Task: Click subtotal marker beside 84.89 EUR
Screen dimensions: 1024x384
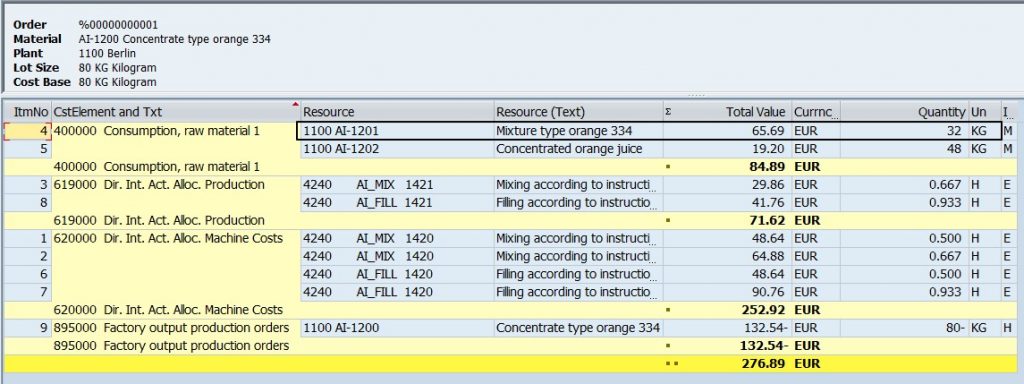Action: point(667,167)
